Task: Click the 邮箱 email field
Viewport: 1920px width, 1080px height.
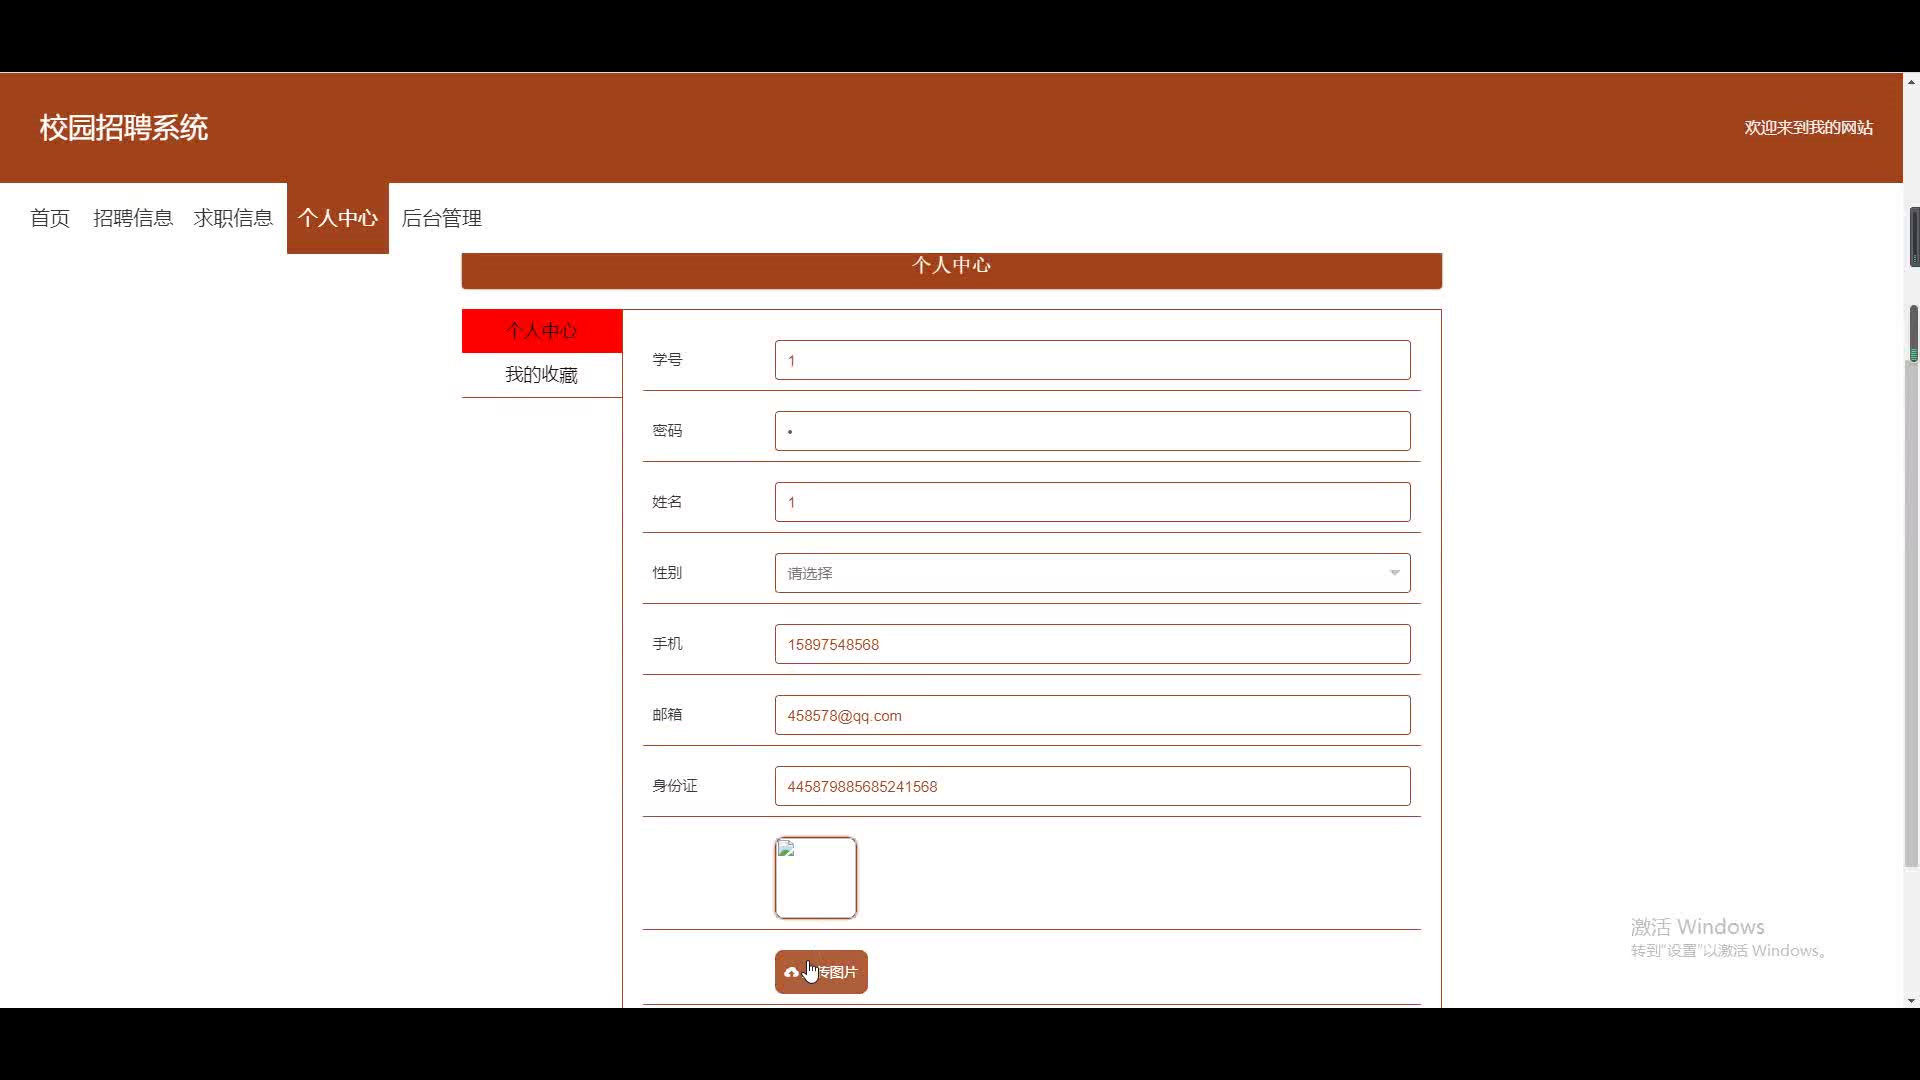Action: (1092, 715)
